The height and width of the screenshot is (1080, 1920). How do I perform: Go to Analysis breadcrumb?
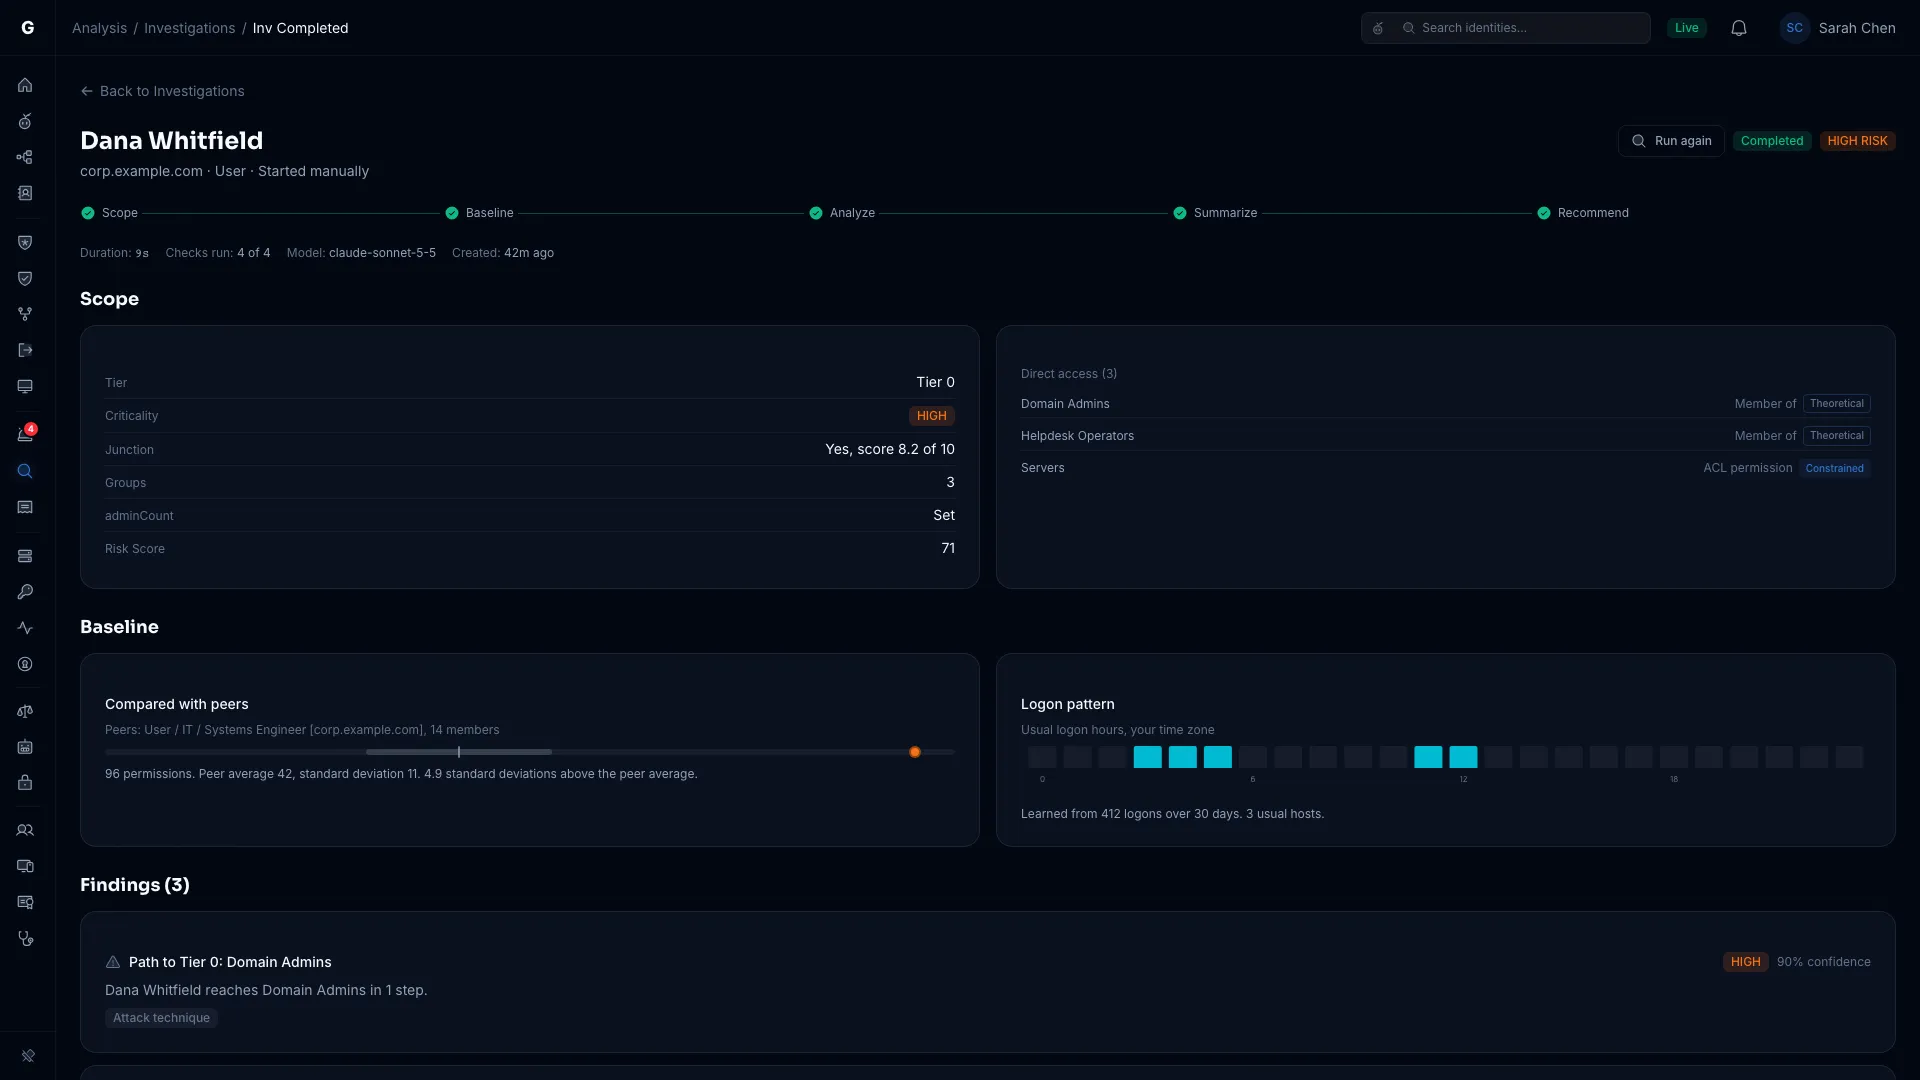(99, 28)
